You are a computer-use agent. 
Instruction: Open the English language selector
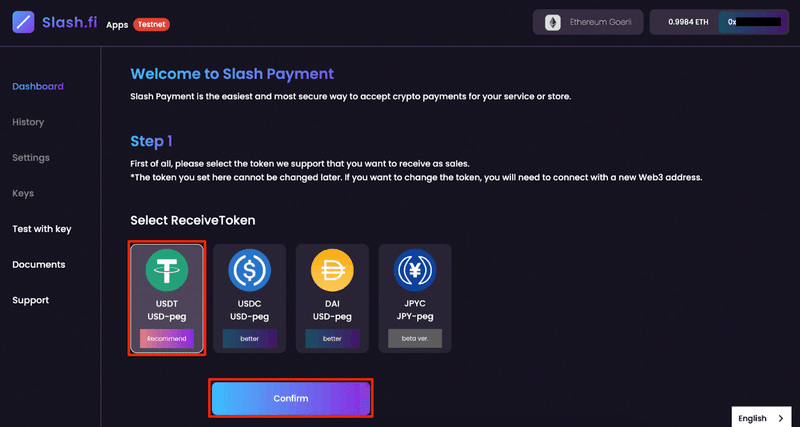761,418
